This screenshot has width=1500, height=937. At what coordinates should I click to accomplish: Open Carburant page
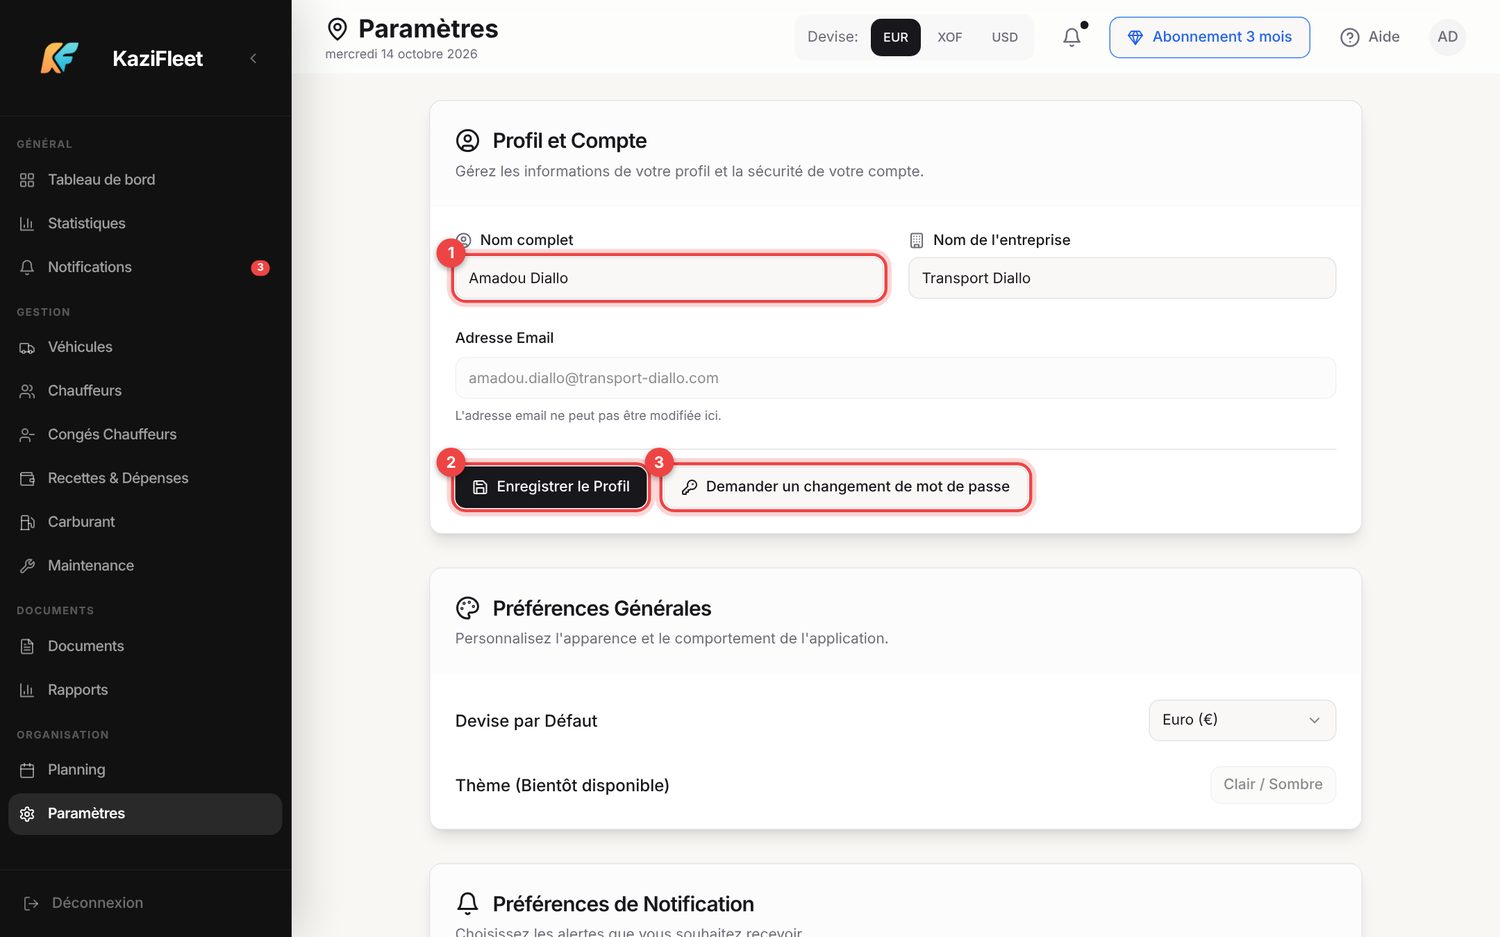145,522
